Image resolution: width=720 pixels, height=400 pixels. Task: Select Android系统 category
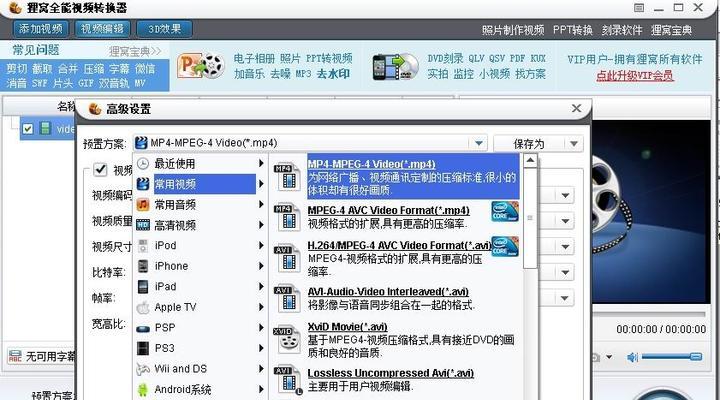pos(183,389)
